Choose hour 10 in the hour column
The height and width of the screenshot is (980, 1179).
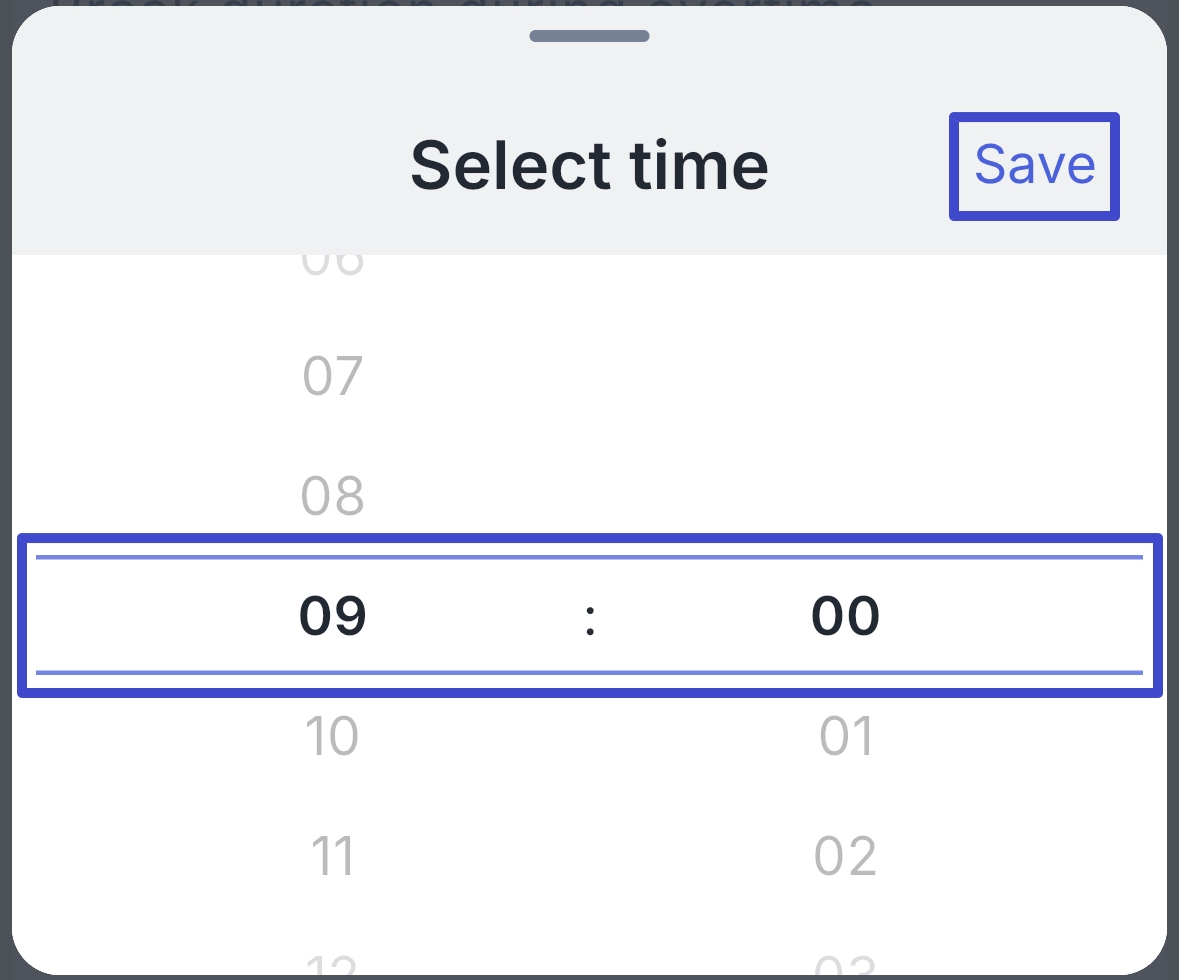tap(332, 736)
